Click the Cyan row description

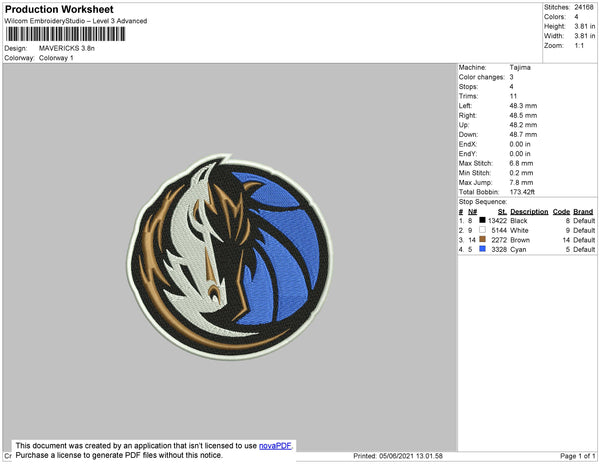click(x=518, y=249)
